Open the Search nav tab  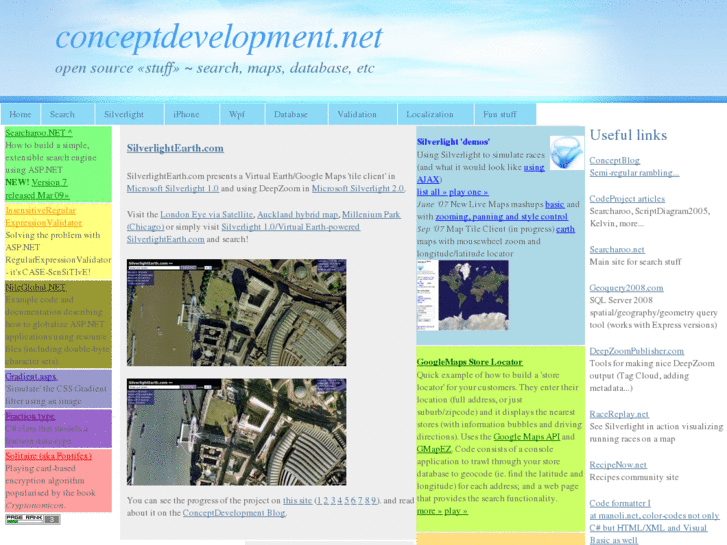tap(68, 114)
